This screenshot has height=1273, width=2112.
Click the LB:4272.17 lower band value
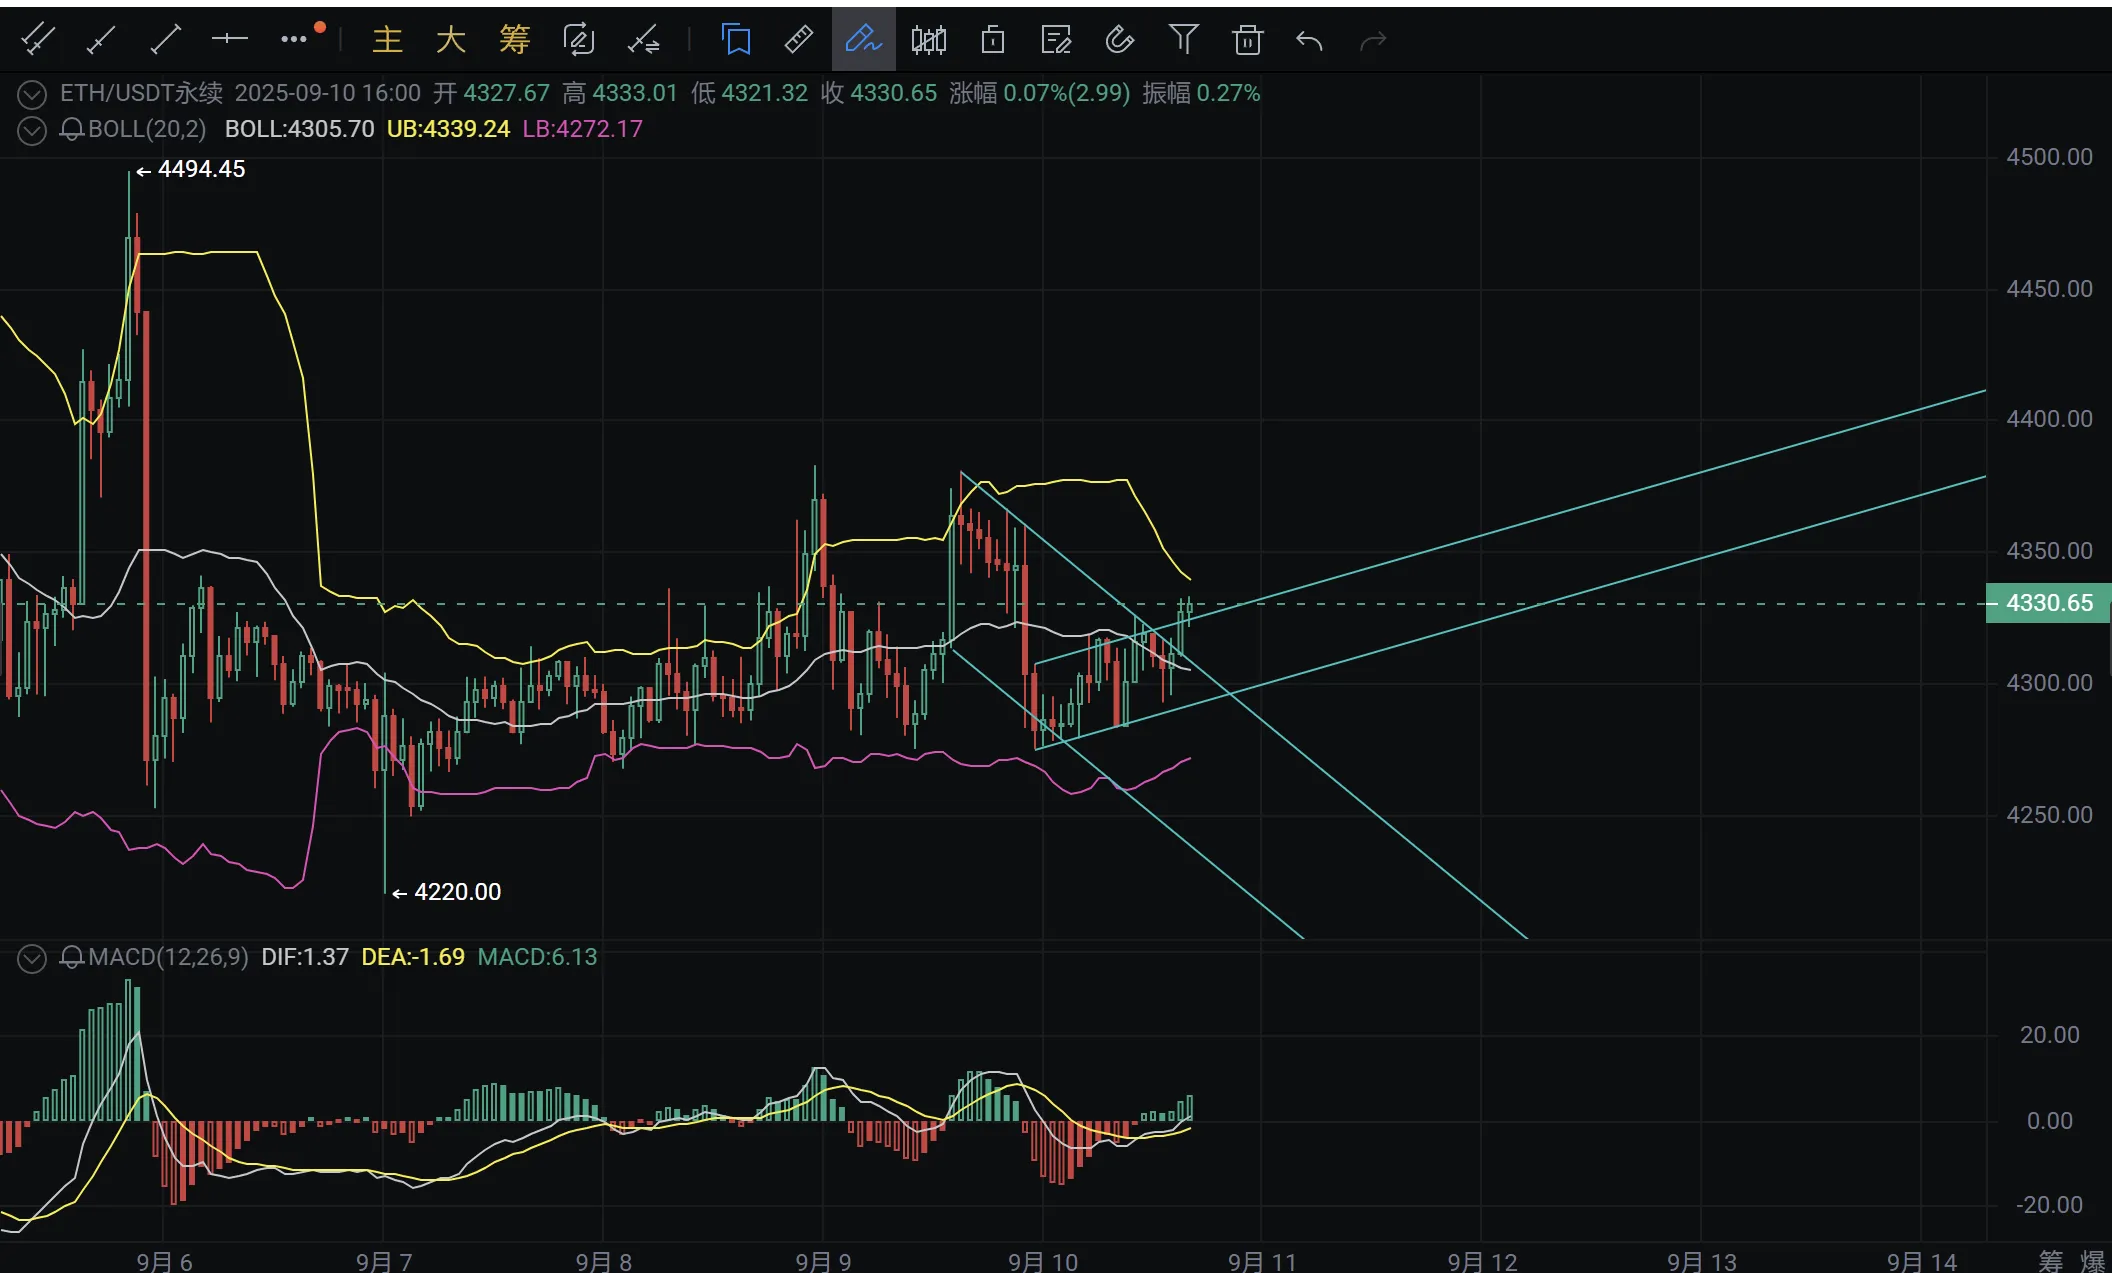582,129
